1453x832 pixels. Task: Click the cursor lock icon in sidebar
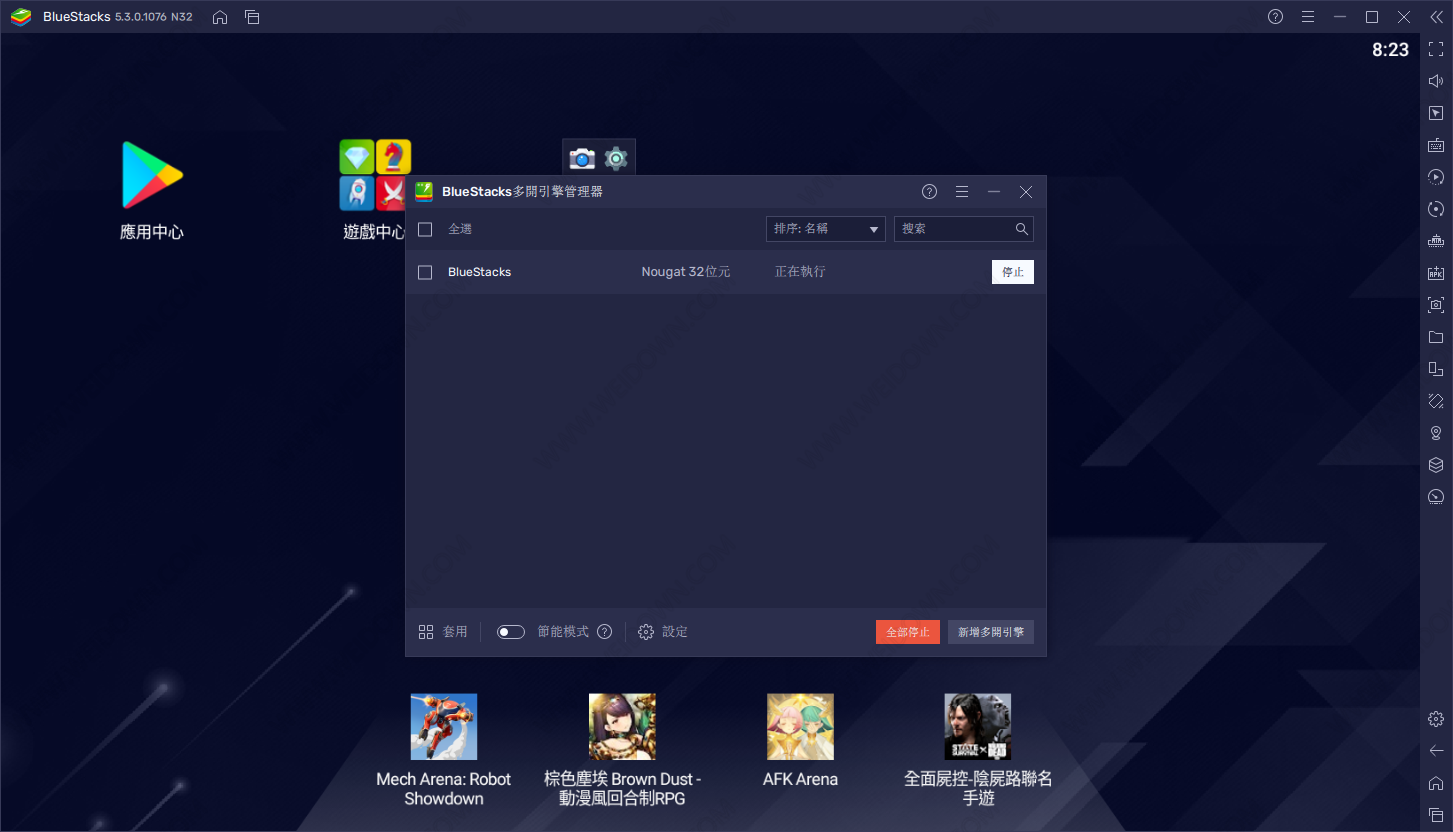point(1436,113)
